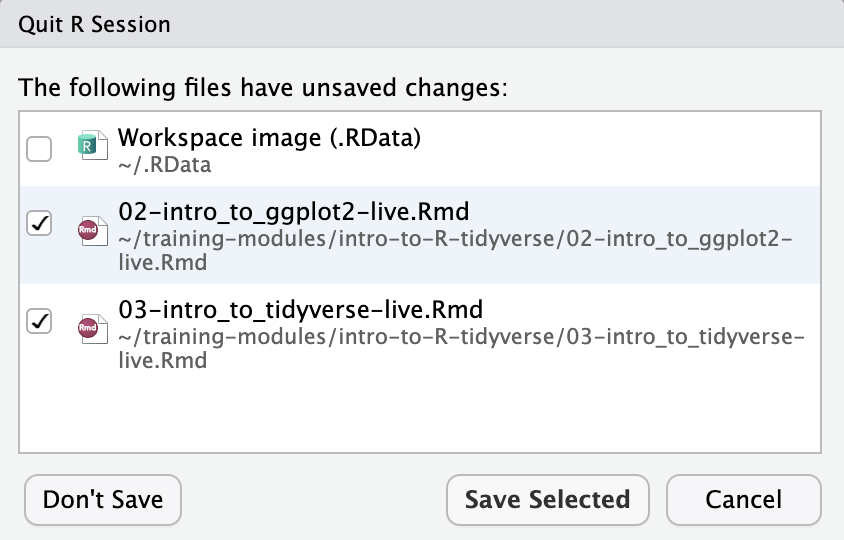Click the gray folder path under 03-intro_to_tidyverse-live.Rmd

[460, 338]
